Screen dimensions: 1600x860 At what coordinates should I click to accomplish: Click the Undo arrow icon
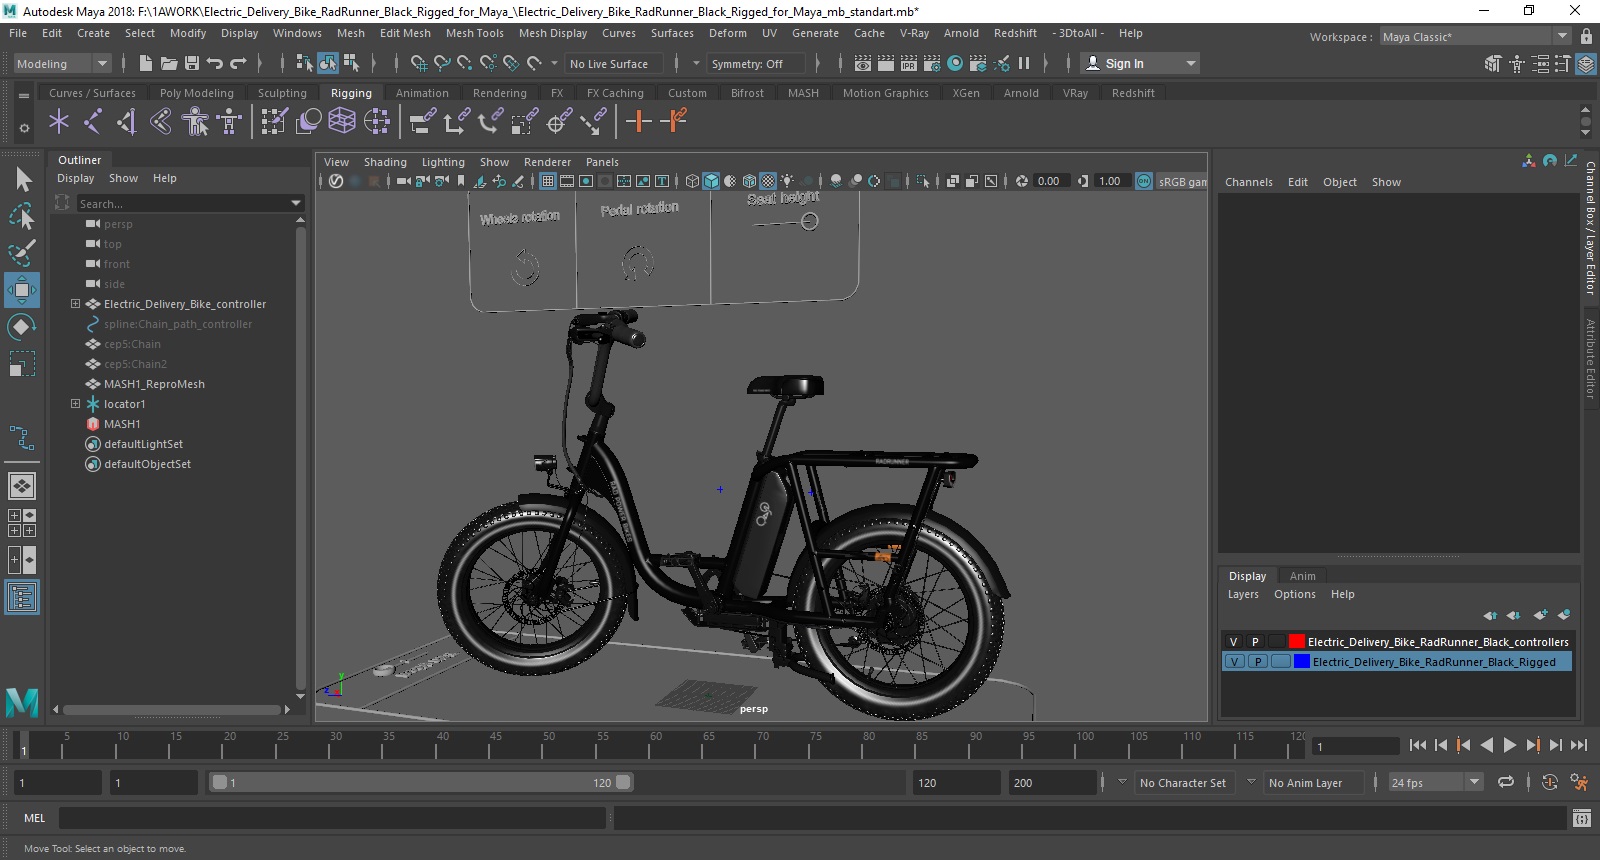pyautogui.click(x=215, y=63)
